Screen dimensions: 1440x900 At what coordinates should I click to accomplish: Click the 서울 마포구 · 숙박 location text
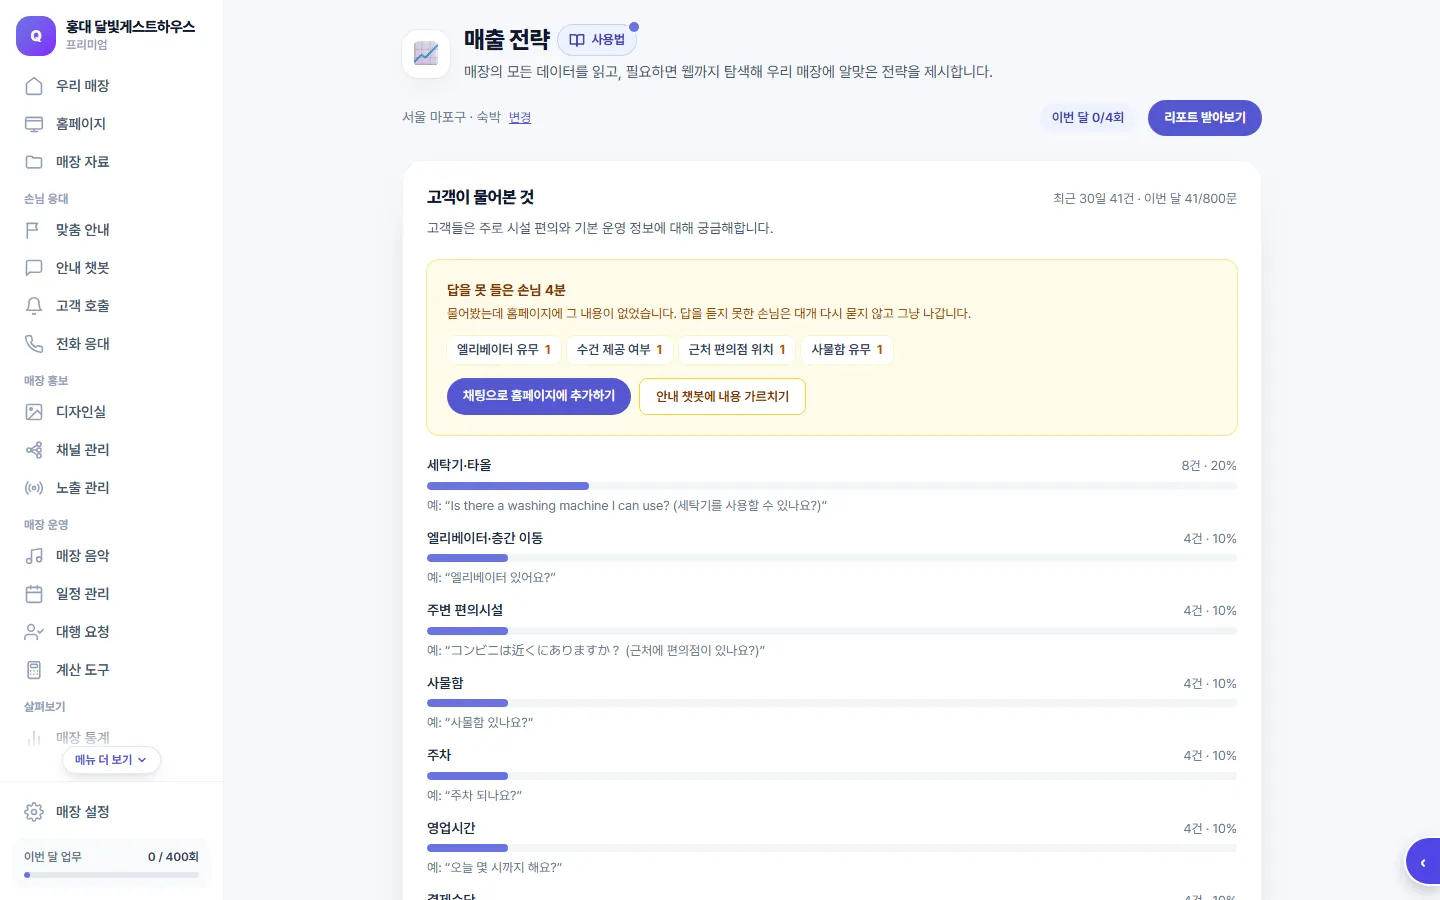pyautogui.click(x=451, y=118)
